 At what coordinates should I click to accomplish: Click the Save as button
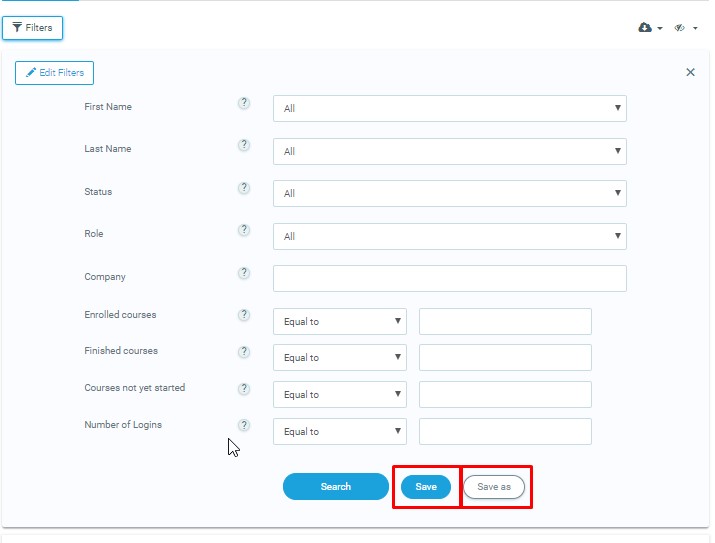click(494, 487)
